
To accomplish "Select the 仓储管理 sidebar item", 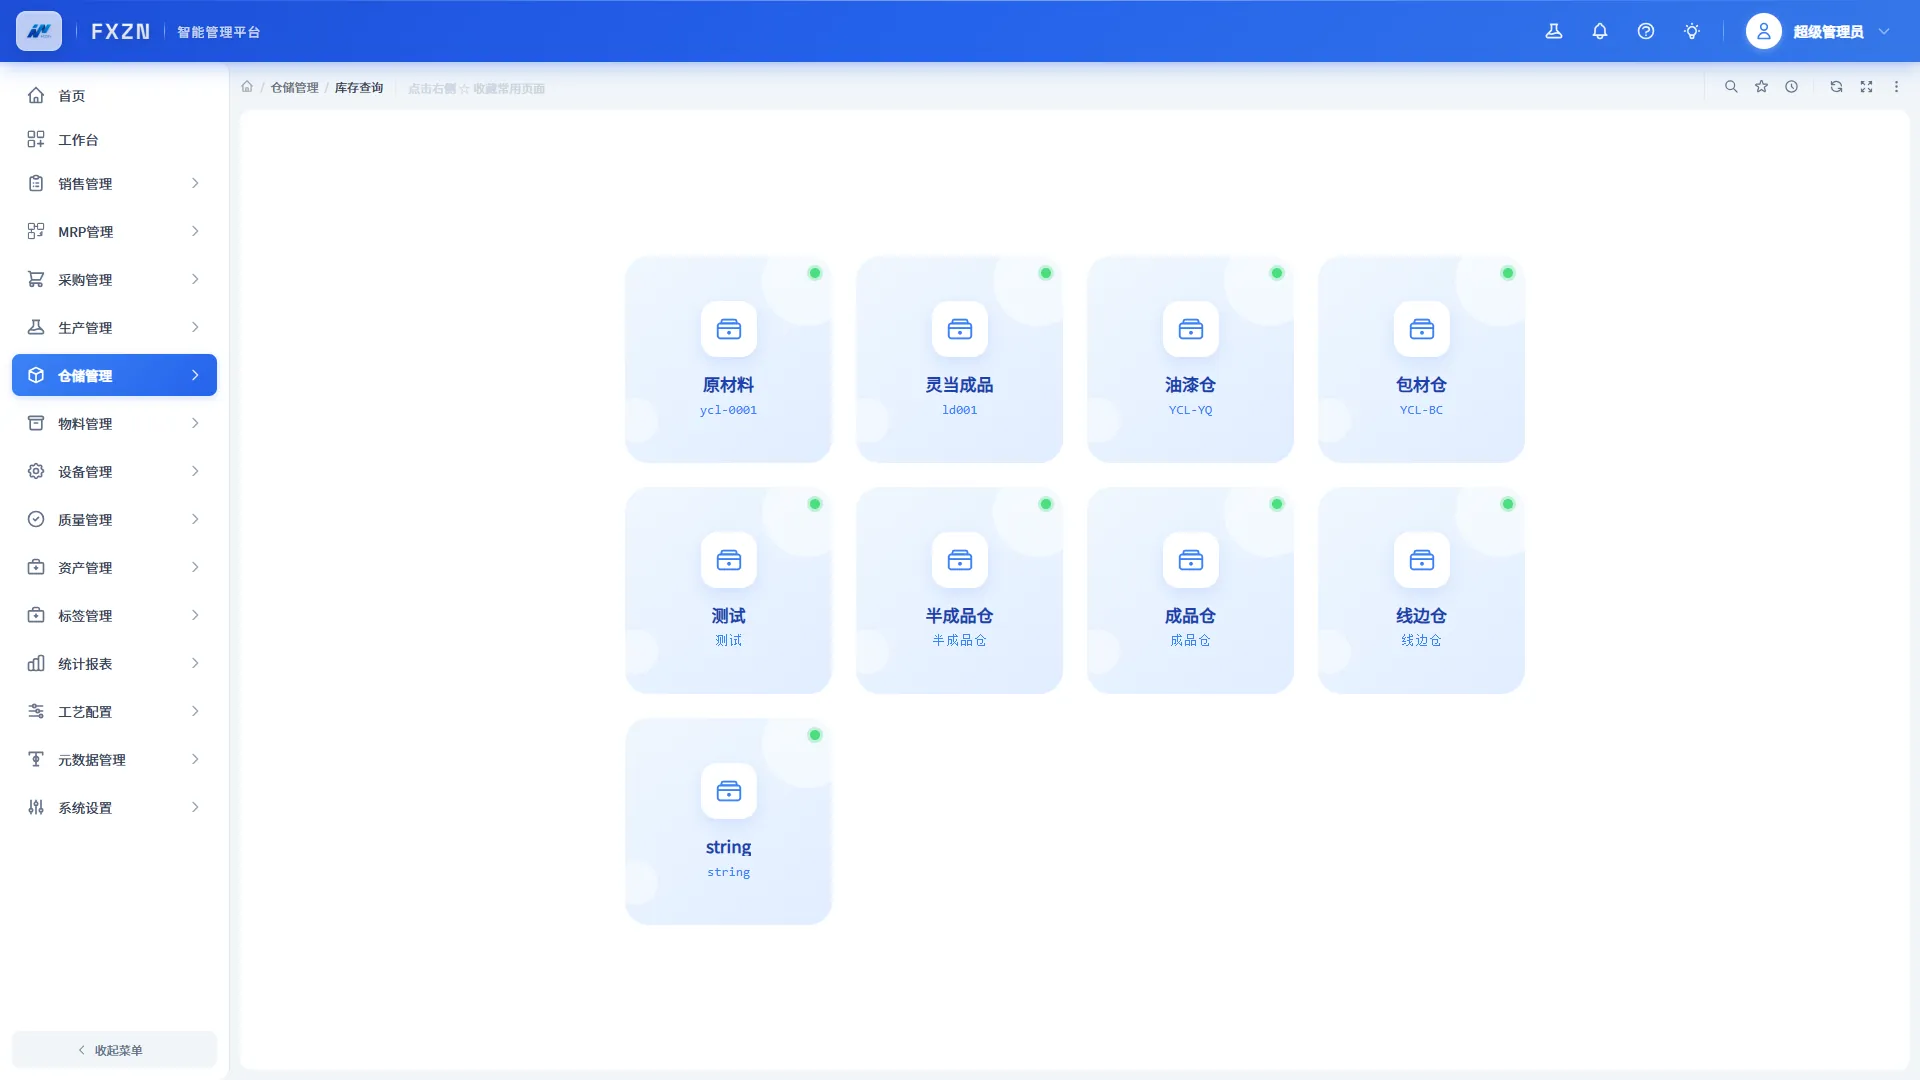I will [x=114, y=375].
